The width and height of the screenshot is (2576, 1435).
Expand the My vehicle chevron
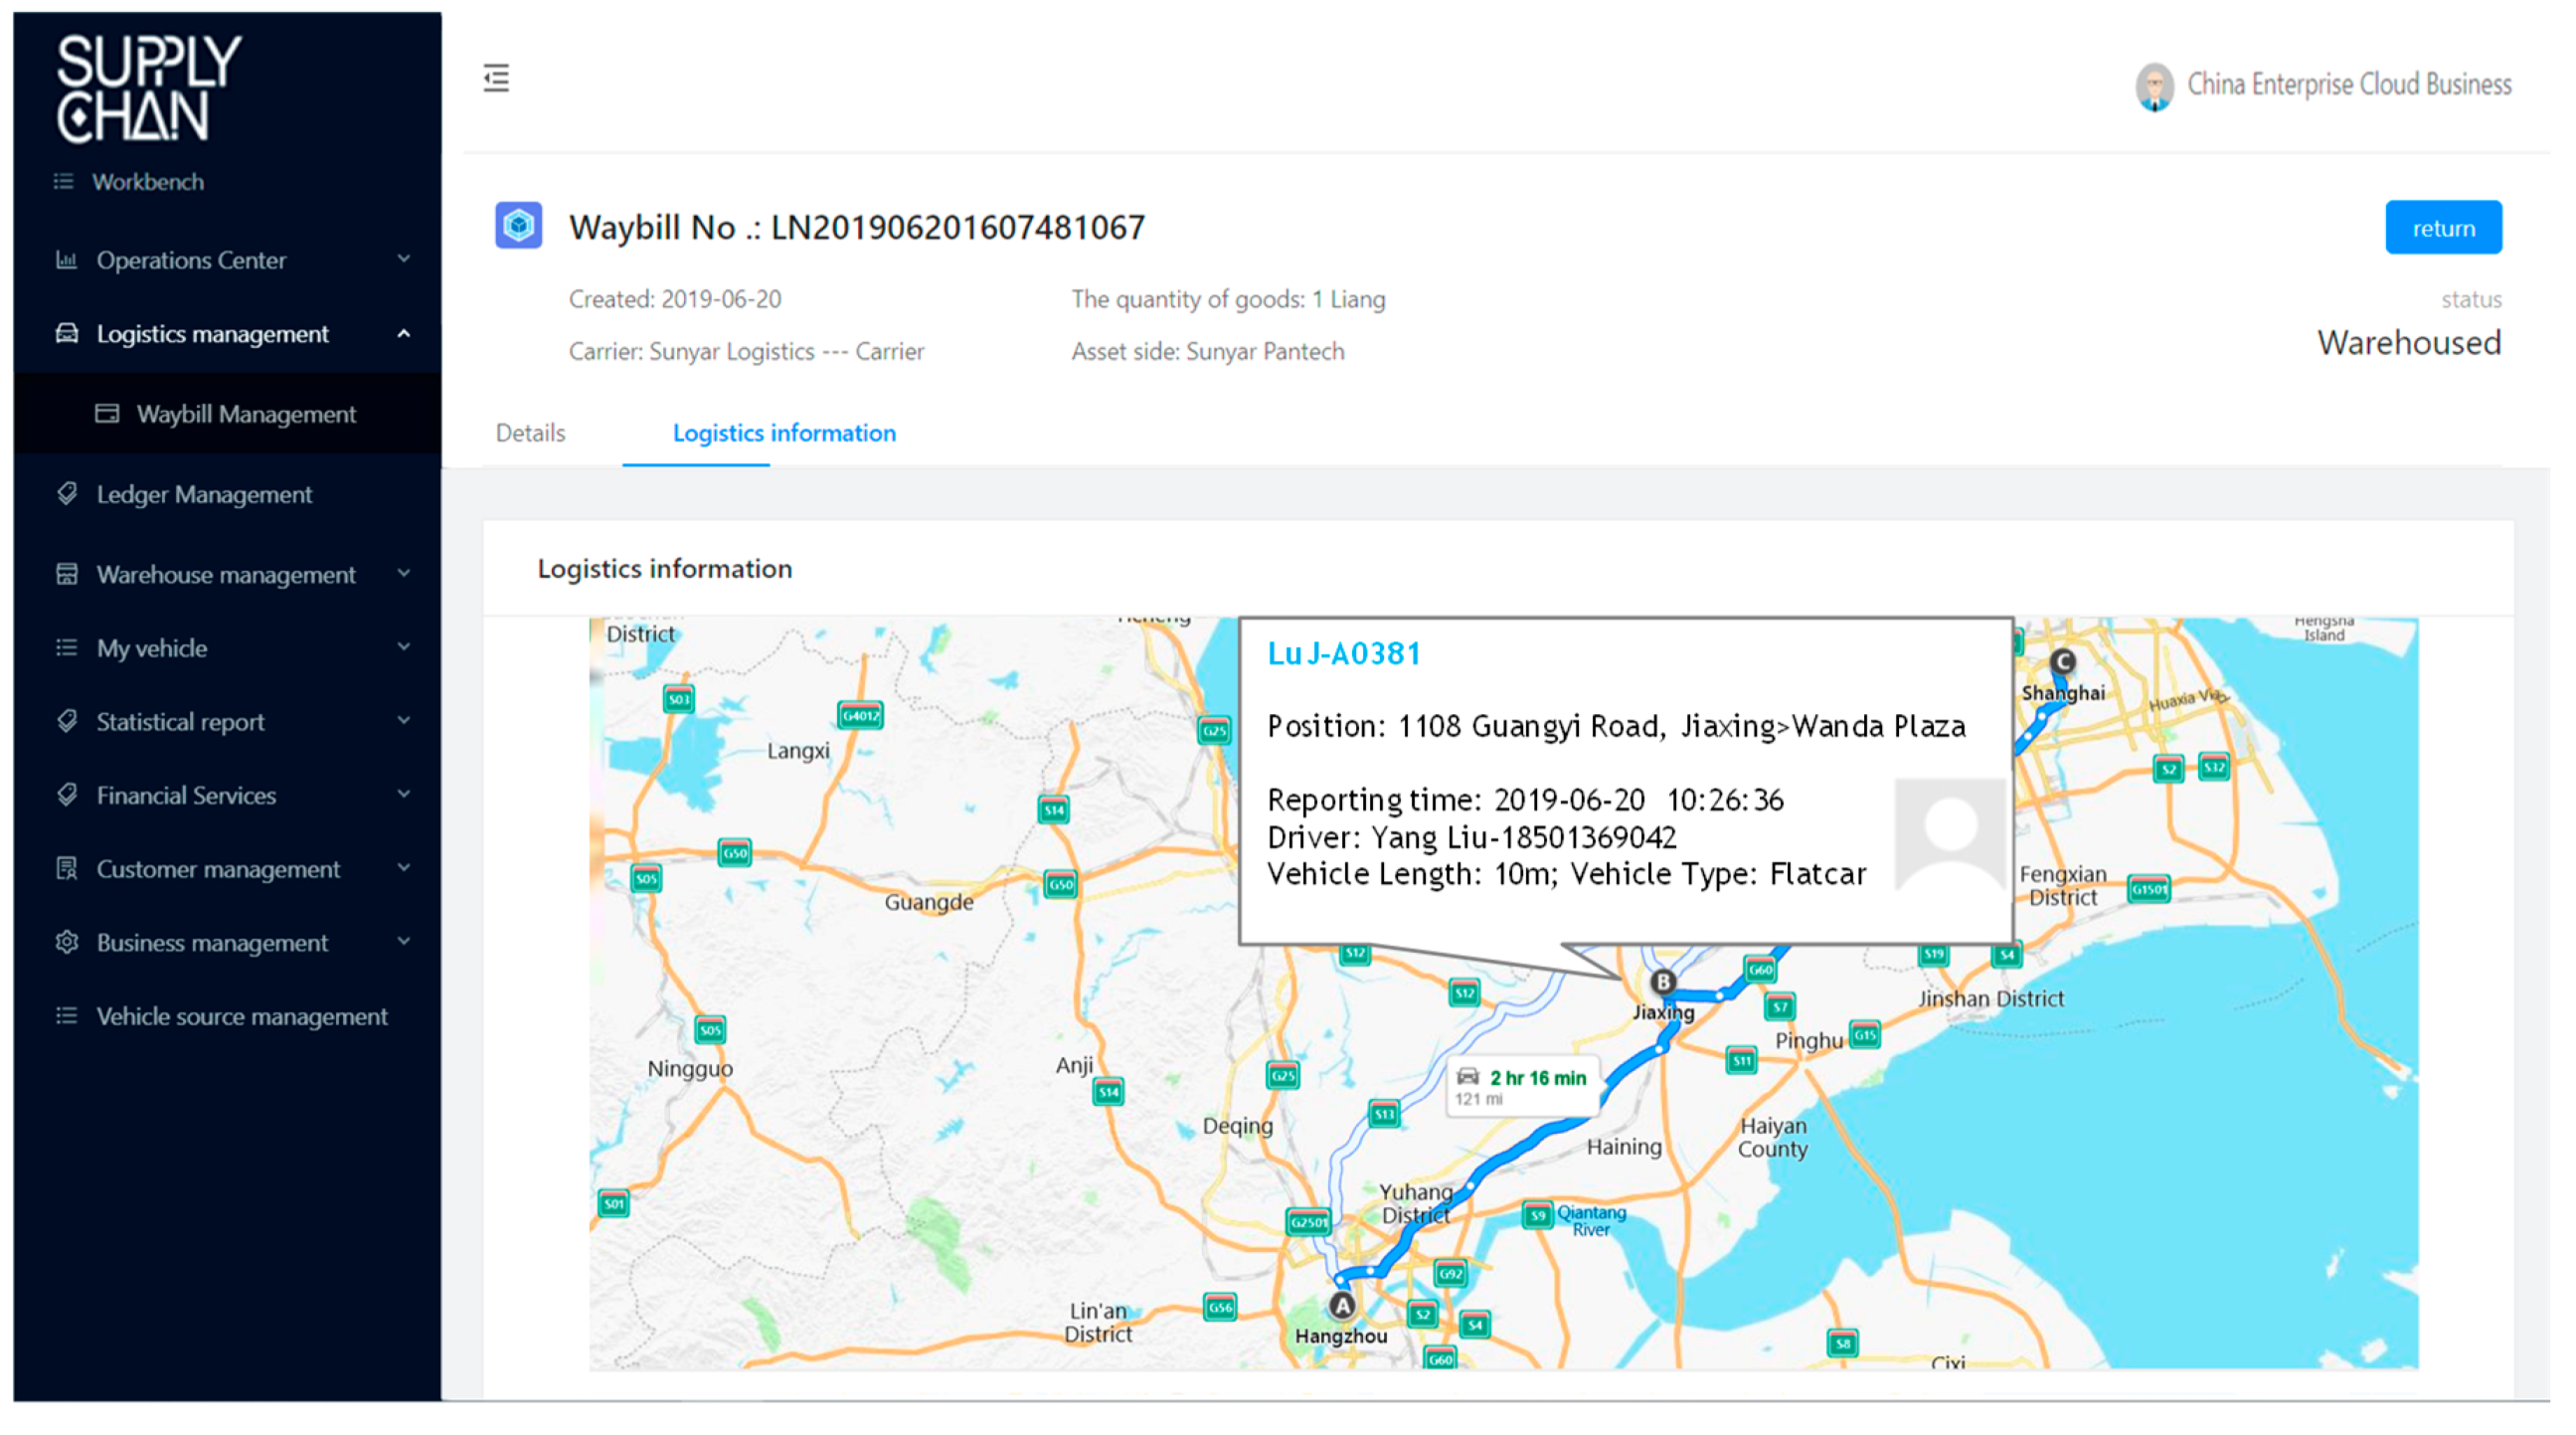point(404,647)
